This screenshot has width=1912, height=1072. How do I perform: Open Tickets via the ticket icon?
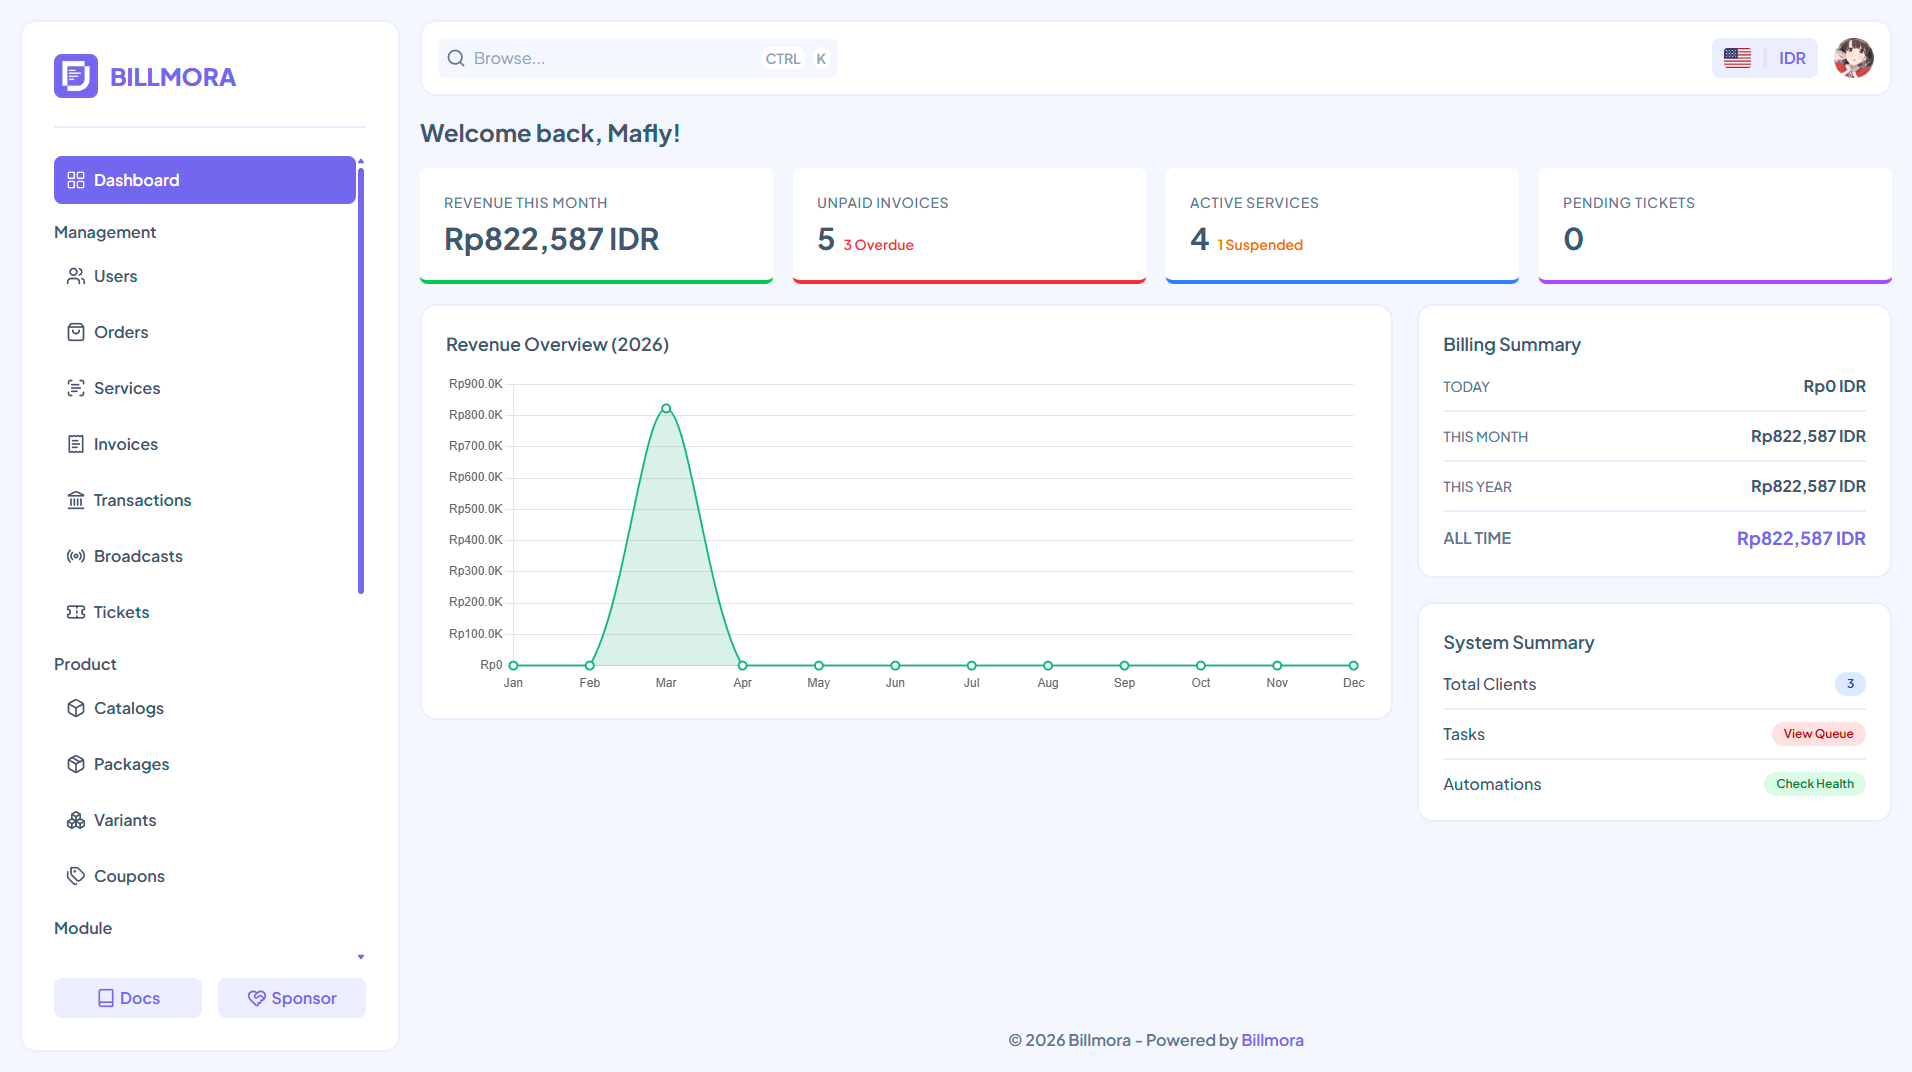click(x=77, y=612)
